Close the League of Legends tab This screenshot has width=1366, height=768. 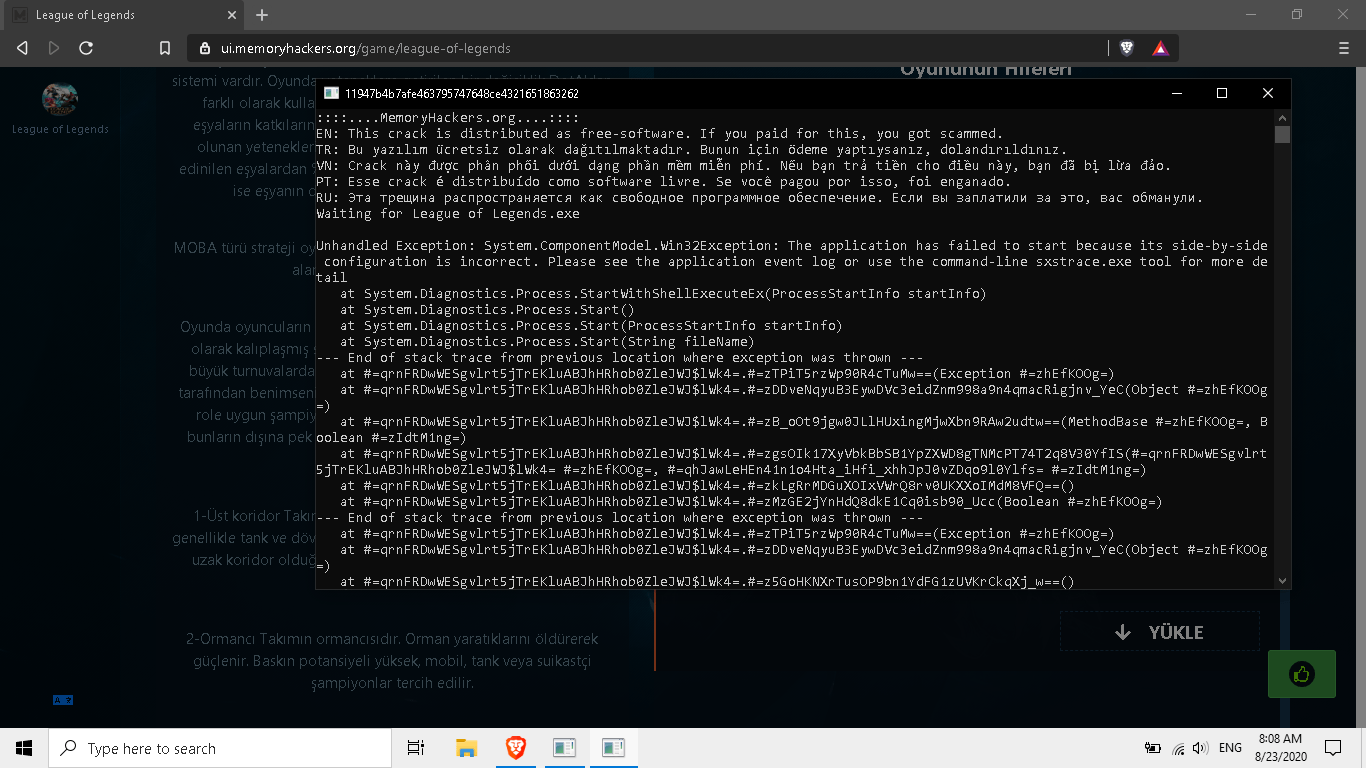pyautogui.click(x=231, y=15)
